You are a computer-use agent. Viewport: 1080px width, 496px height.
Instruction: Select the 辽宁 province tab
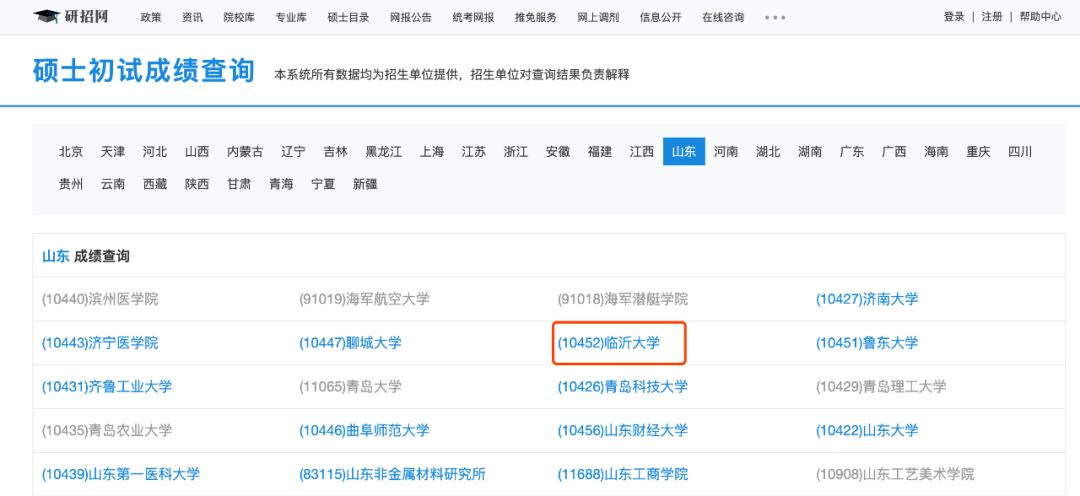pyautogui.click(x=293, y=152)
